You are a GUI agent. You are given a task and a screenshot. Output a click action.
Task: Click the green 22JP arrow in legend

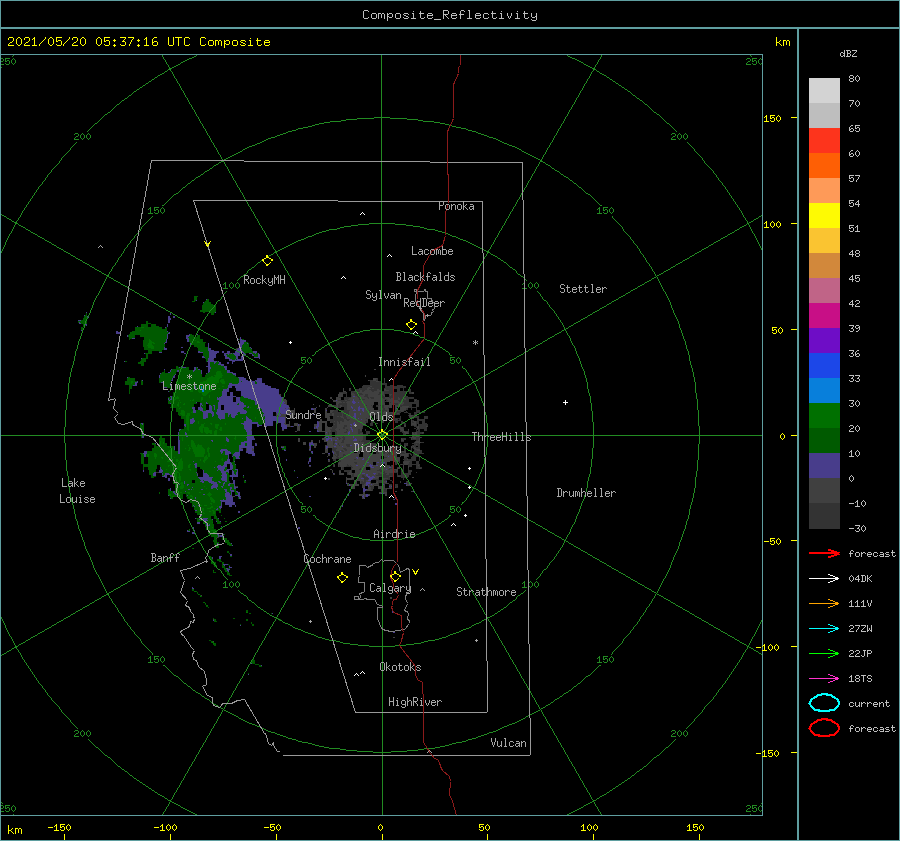pos(824,653)
